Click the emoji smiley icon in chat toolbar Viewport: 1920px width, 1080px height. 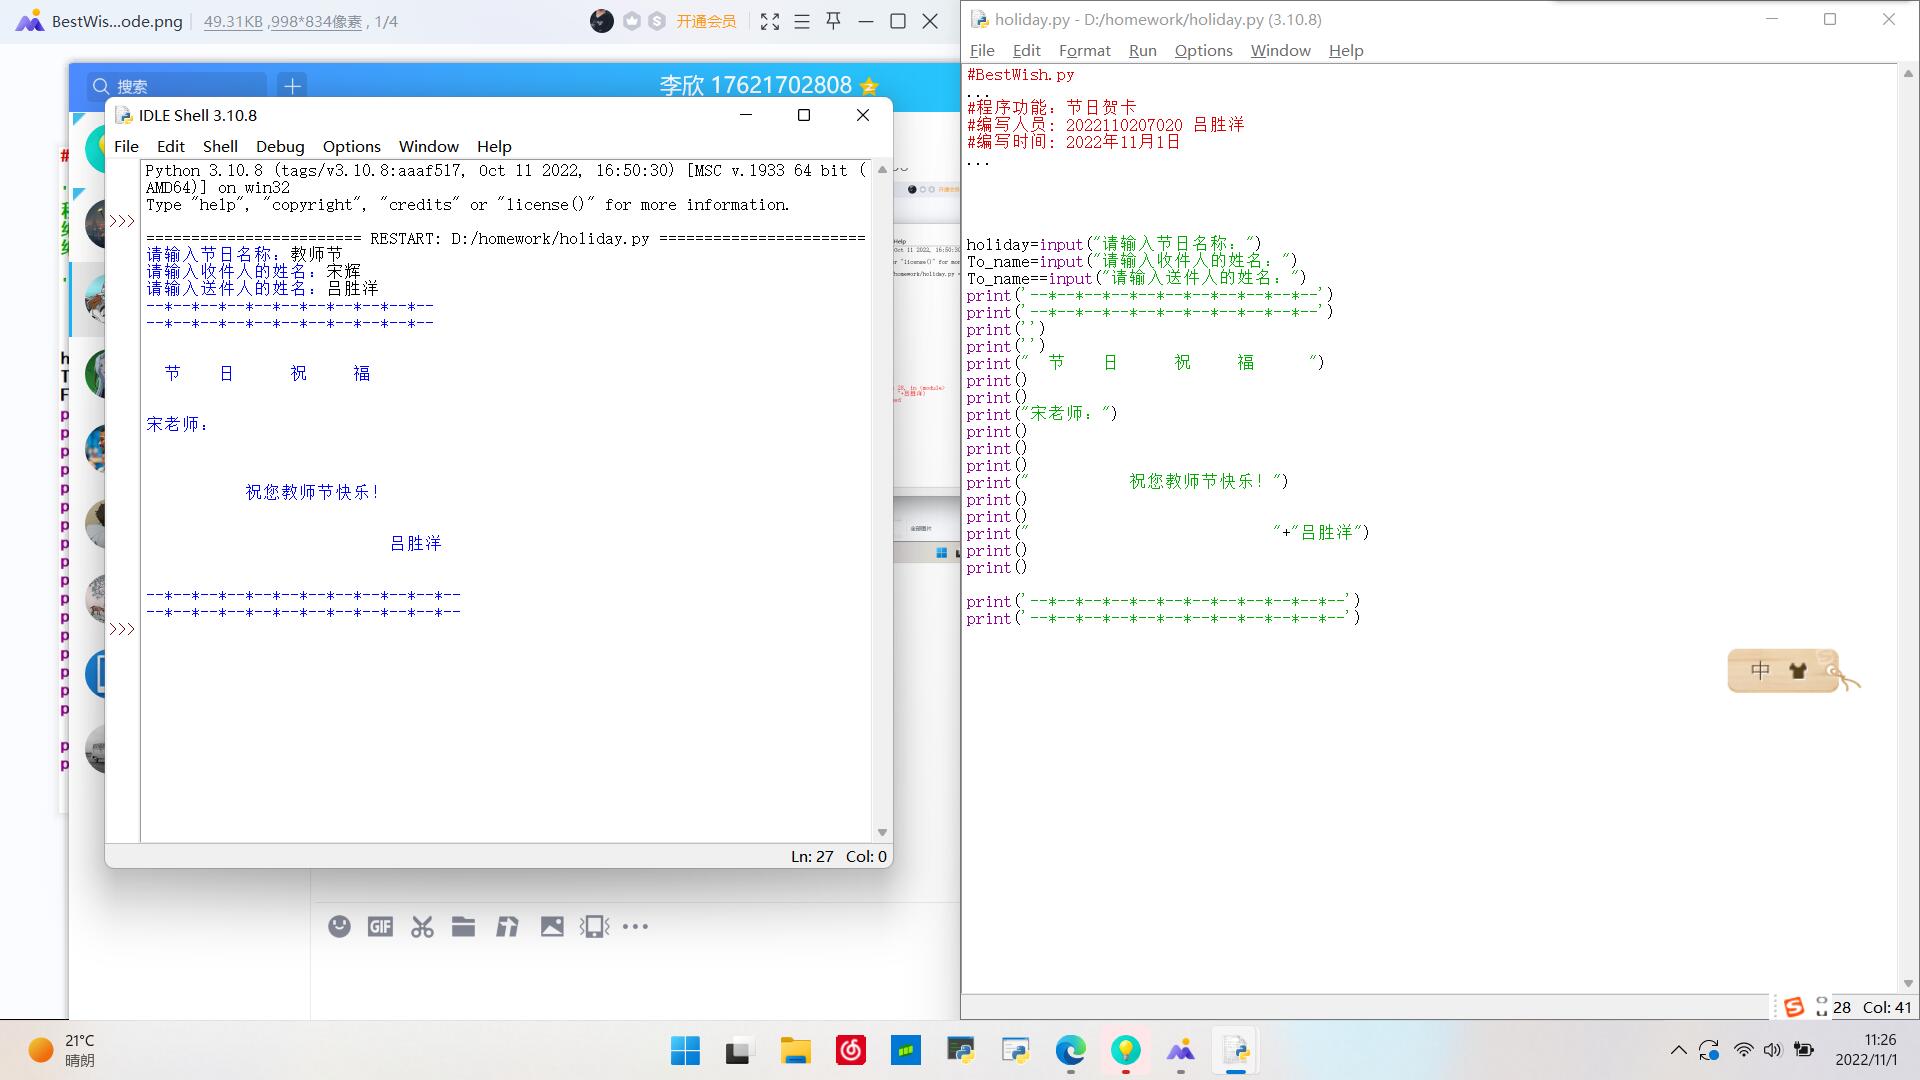click(x=339, y=927)
